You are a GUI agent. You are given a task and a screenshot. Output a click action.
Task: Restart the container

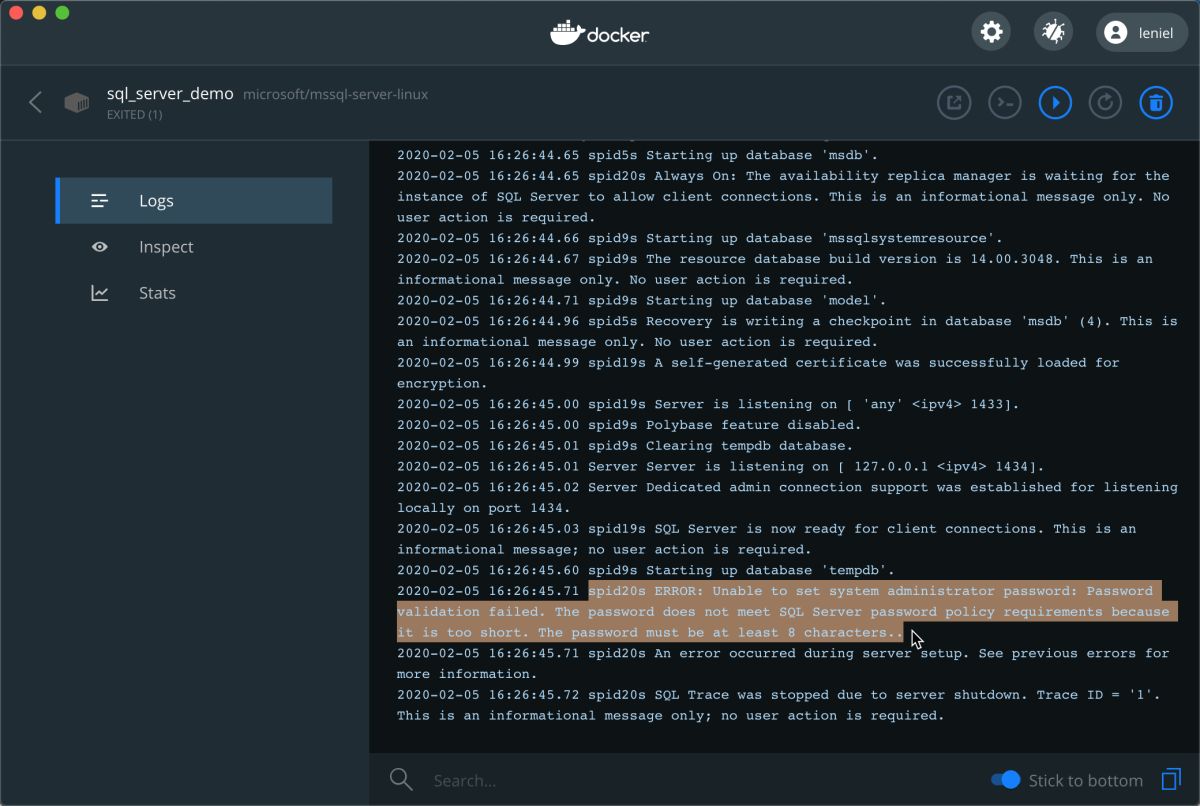point(1105,102)
